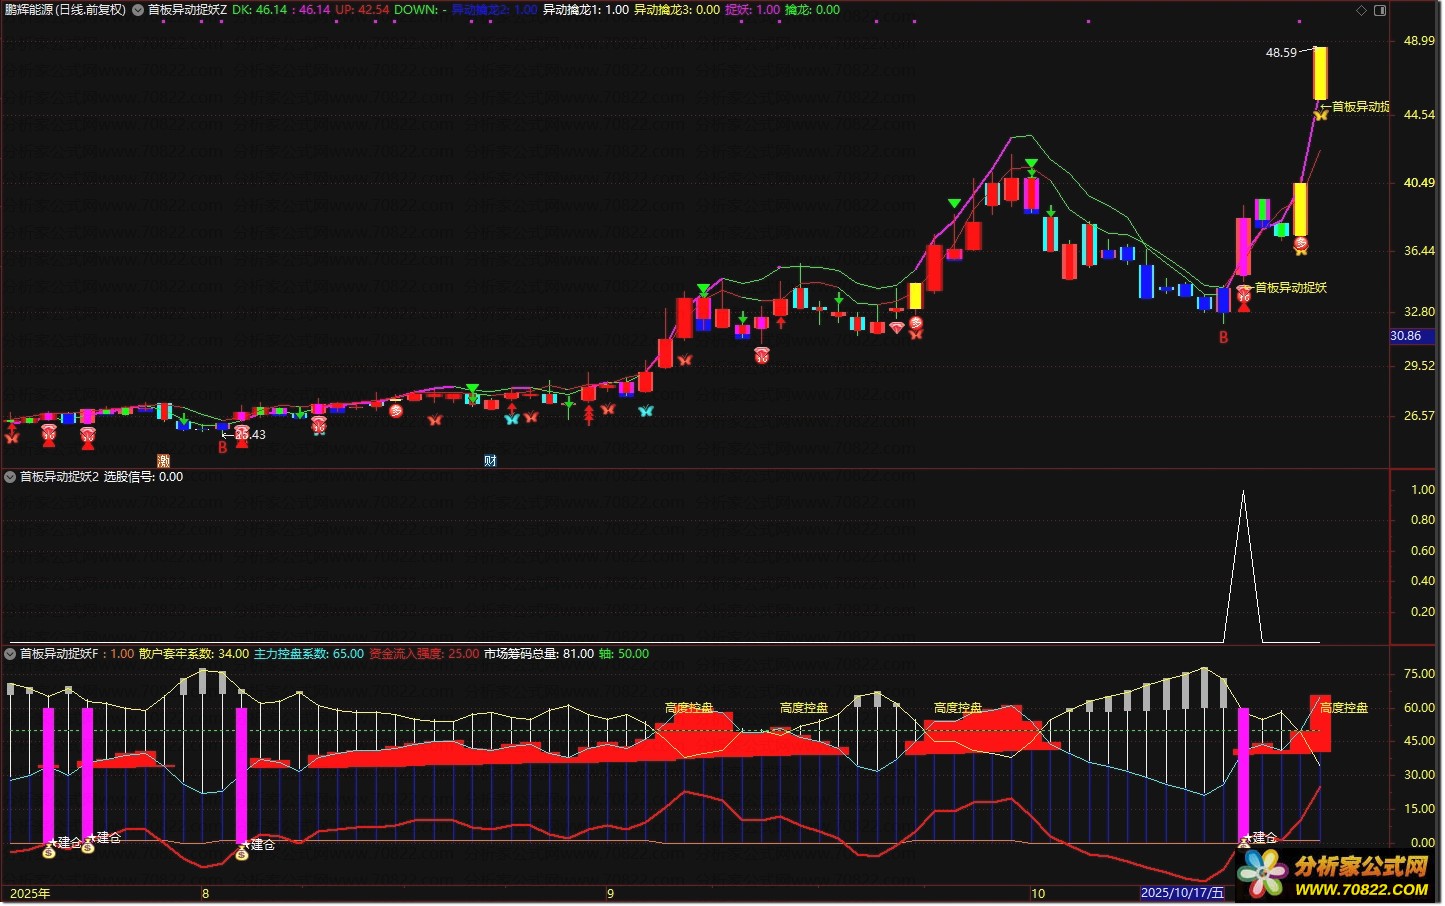Open the dropdown beside 首板异动捉妖Z
Screen dimensions: 1445x906
138,10
